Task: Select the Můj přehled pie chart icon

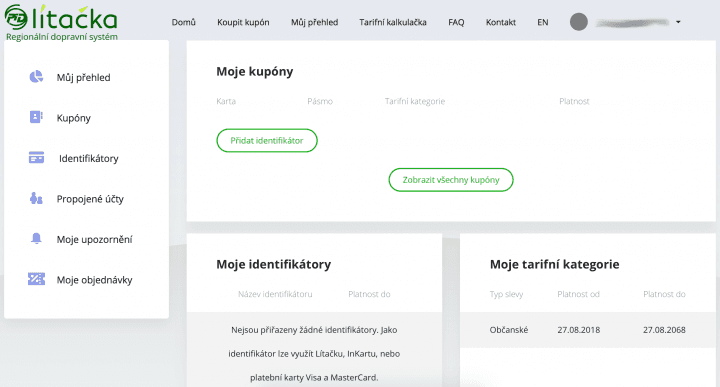Action: click(x=36, y=77)
